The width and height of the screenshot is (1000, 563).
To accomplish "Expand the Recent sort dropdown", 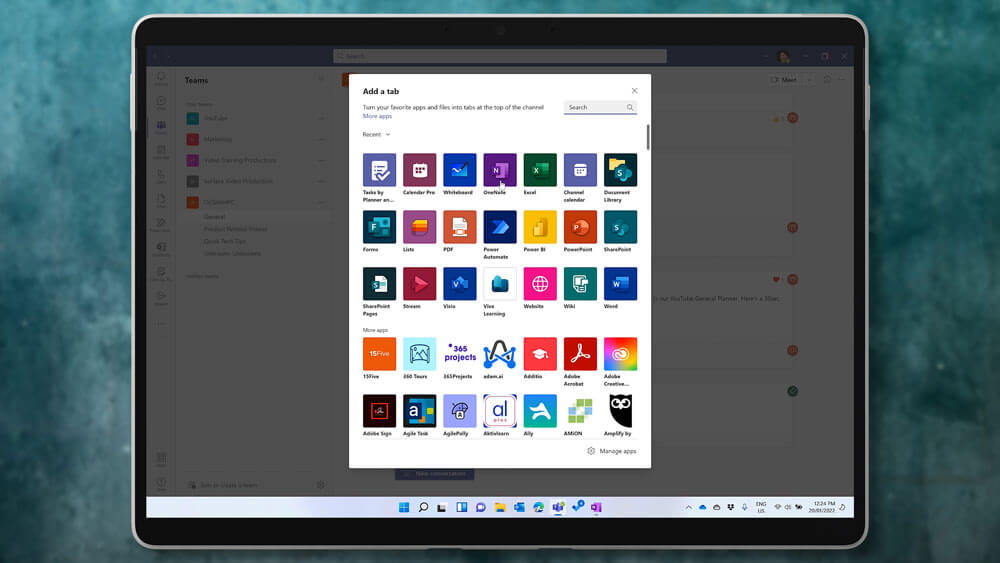I will click(377, 134).
